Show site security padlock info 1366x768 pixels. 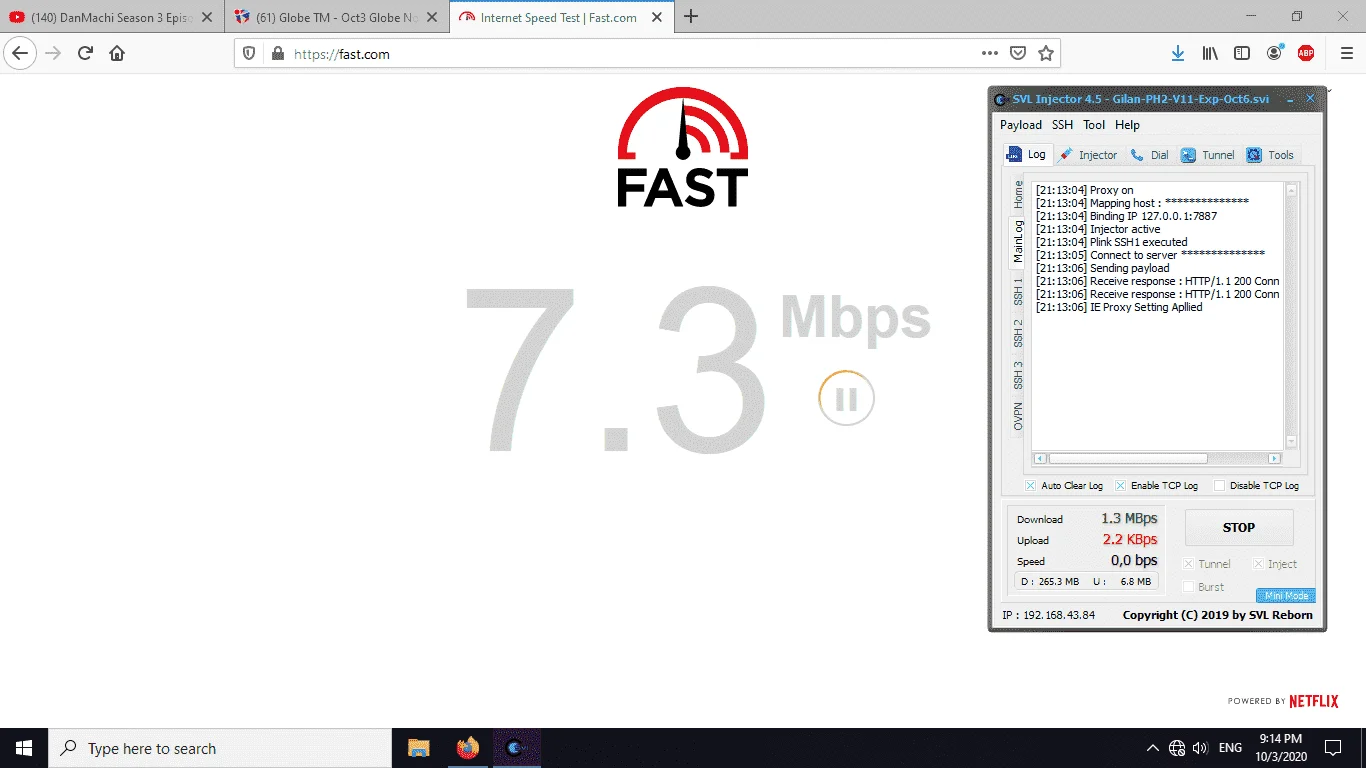pos(276,54)
